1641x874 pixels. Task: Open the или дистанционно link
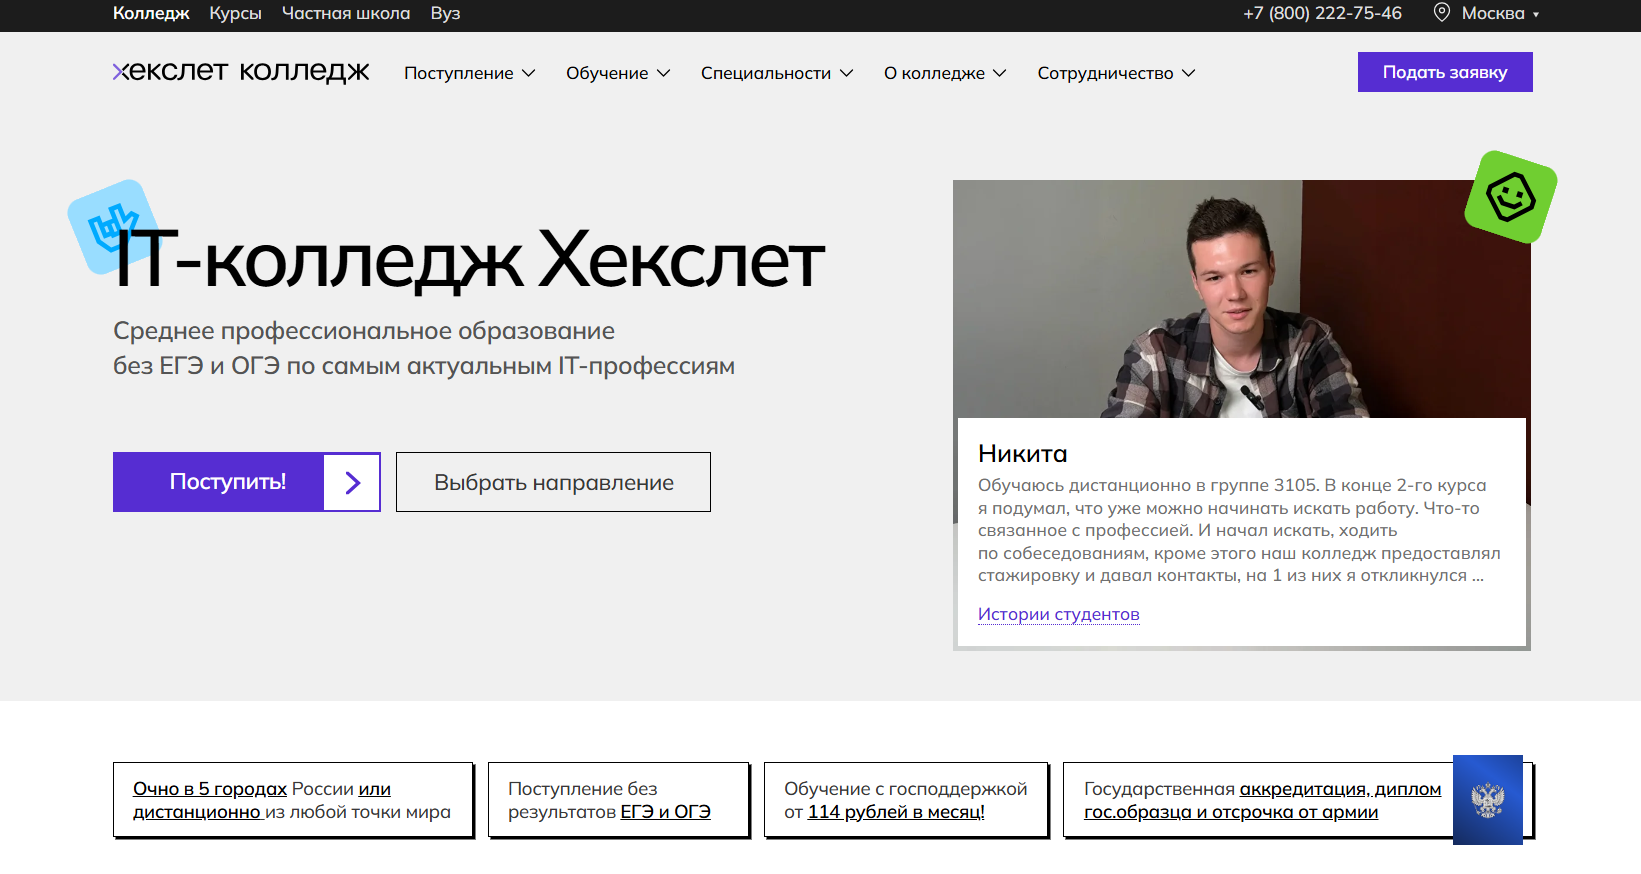(x=262, y=800)
